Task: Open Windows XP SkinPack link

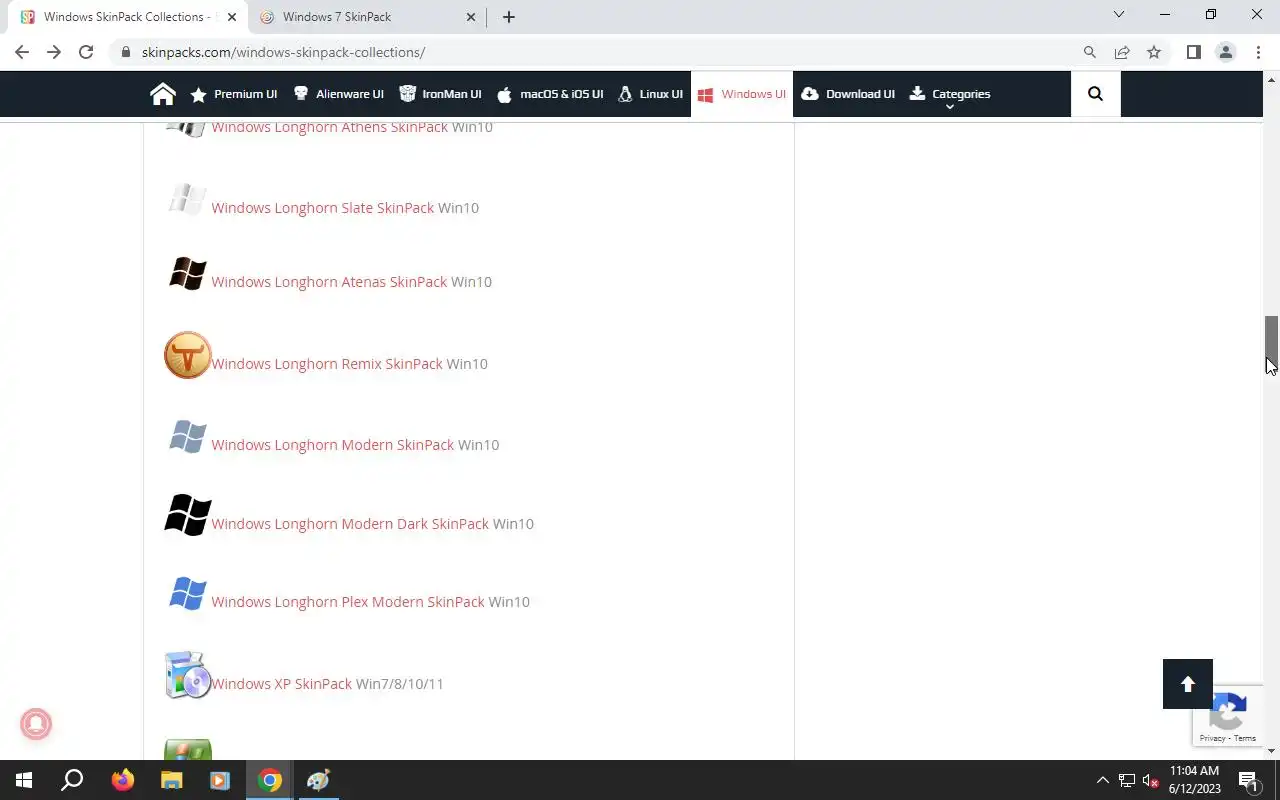Action: pos(281,684)
